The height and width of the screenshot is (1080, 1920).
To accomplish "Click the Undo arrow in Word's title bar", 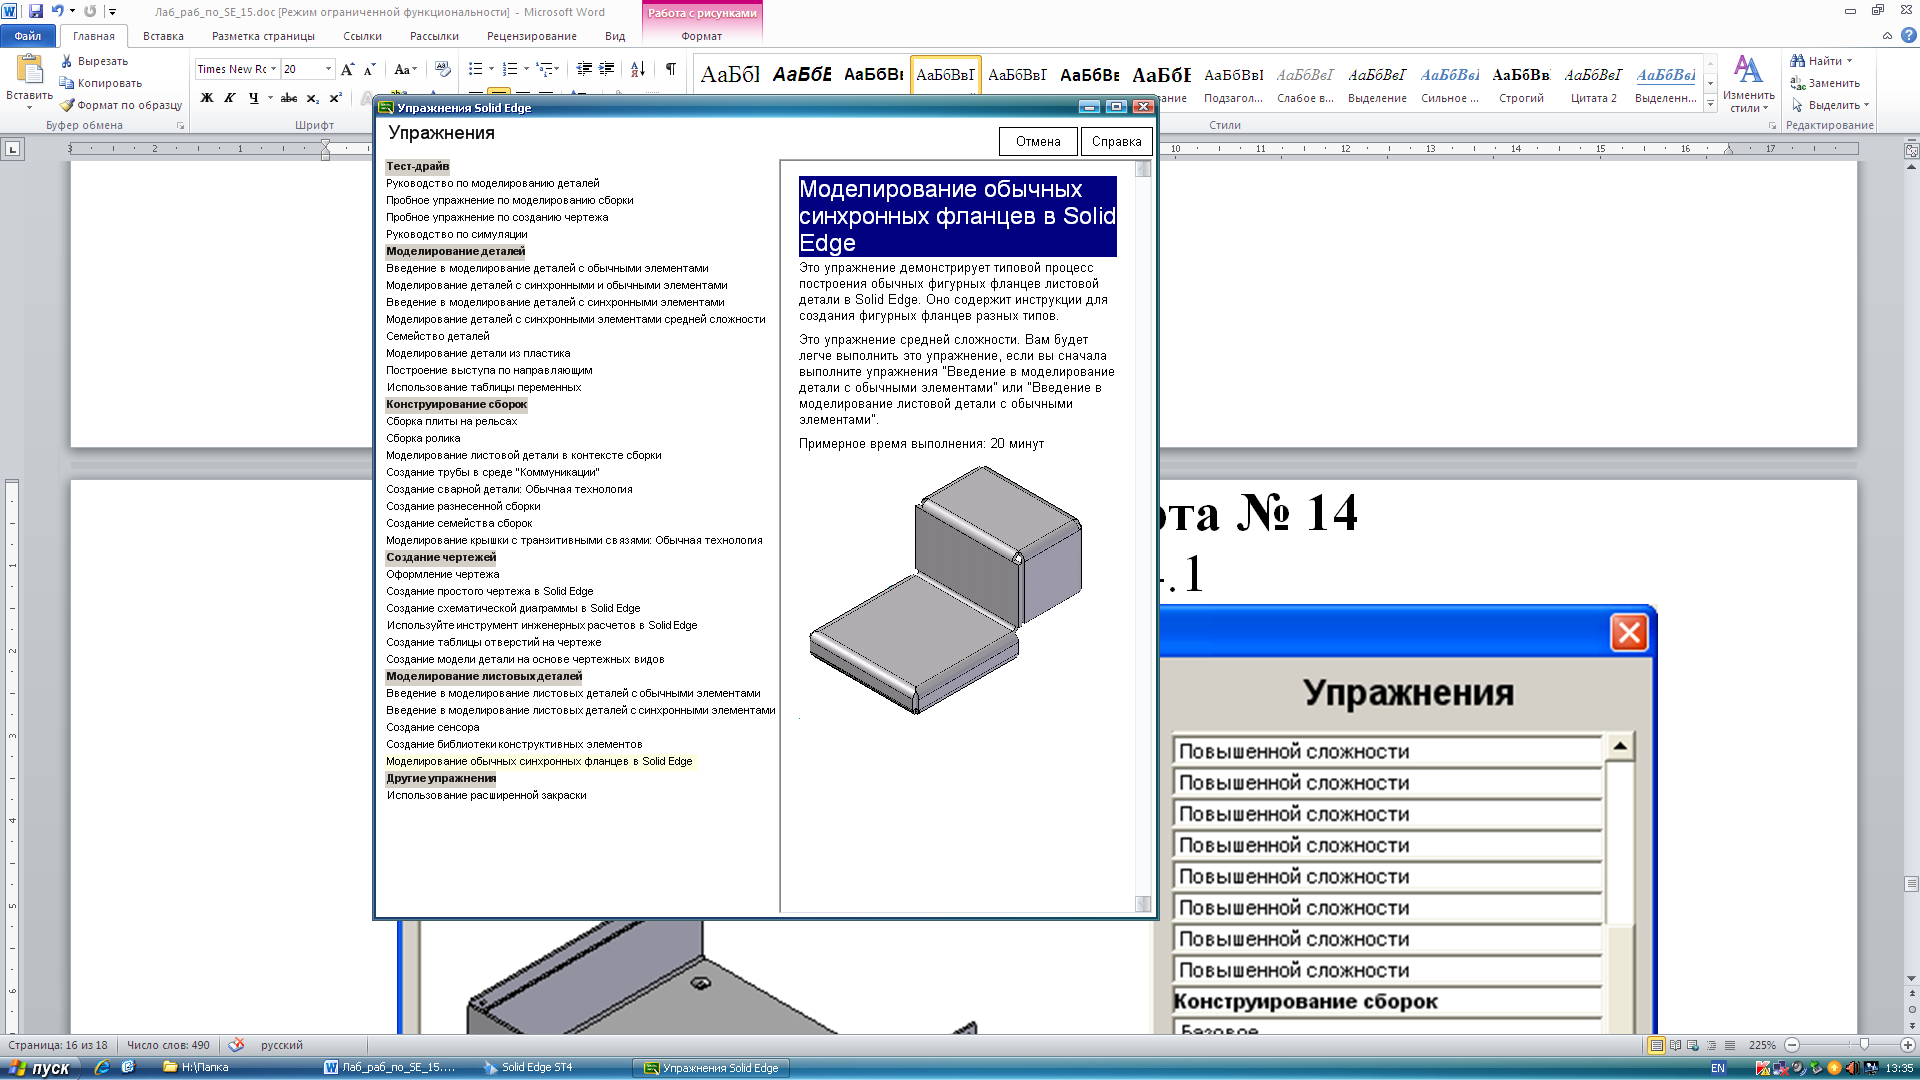I will tap(57, 11).
